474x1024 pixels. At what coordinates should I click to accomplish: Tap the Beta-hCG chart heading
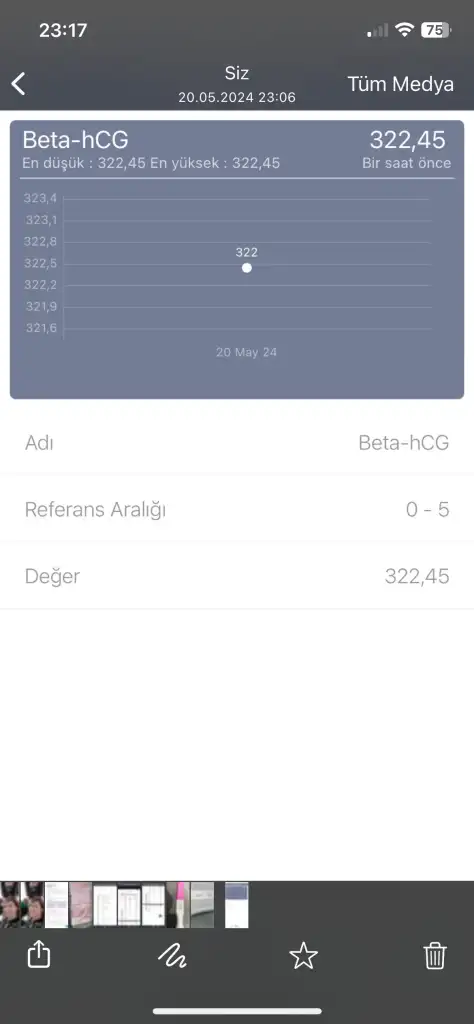click(x=75, y=140)
